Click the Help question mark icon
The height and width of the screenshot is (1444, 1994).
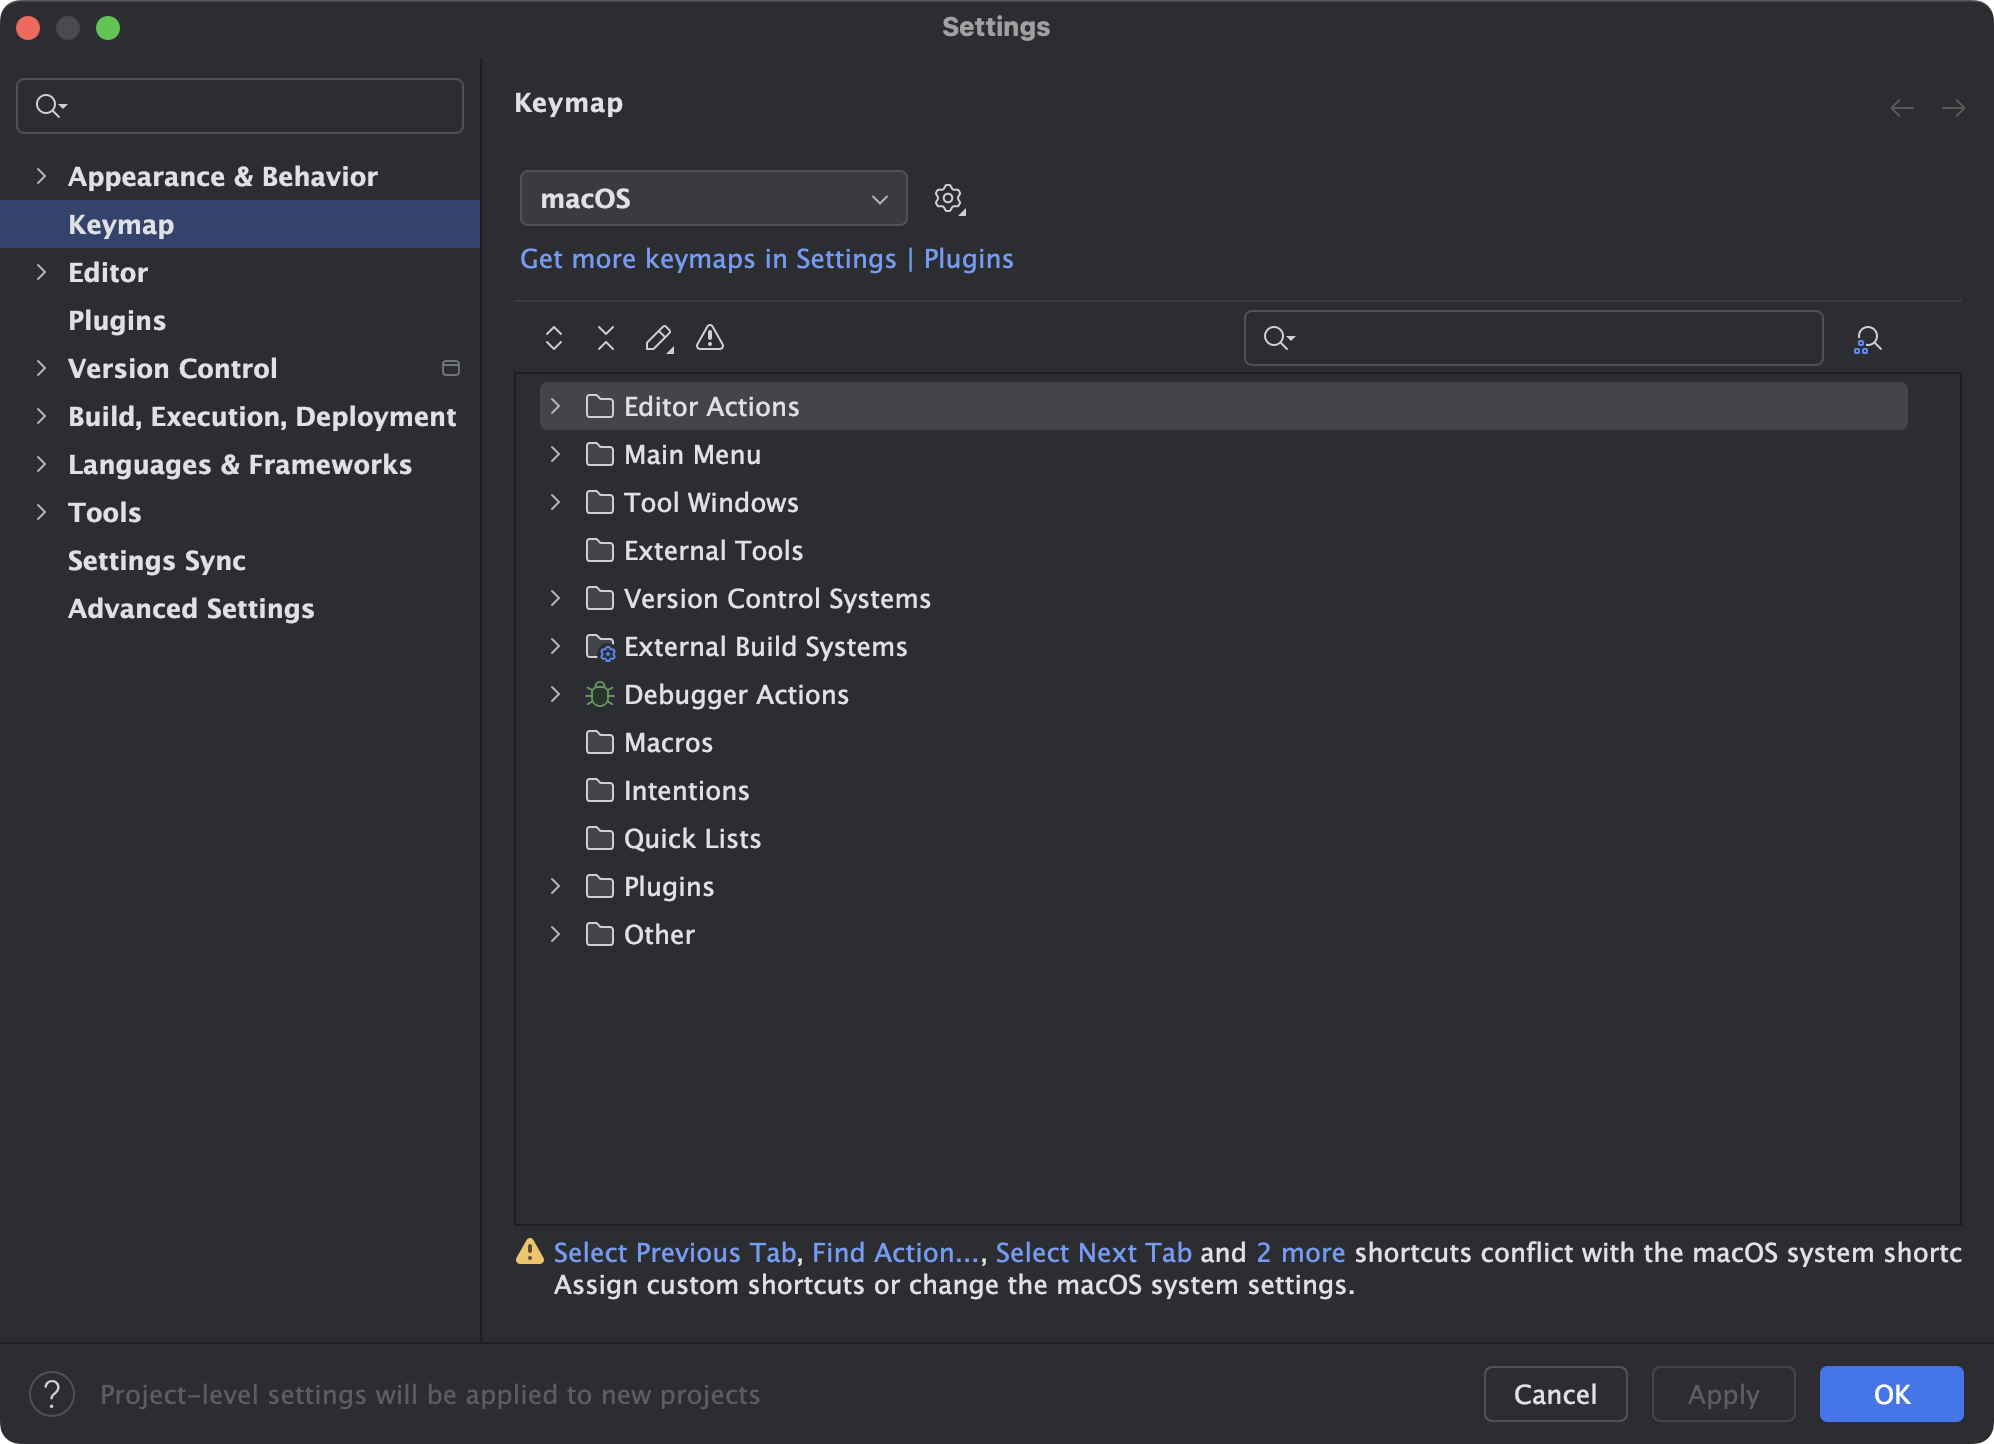[52, 1394]
